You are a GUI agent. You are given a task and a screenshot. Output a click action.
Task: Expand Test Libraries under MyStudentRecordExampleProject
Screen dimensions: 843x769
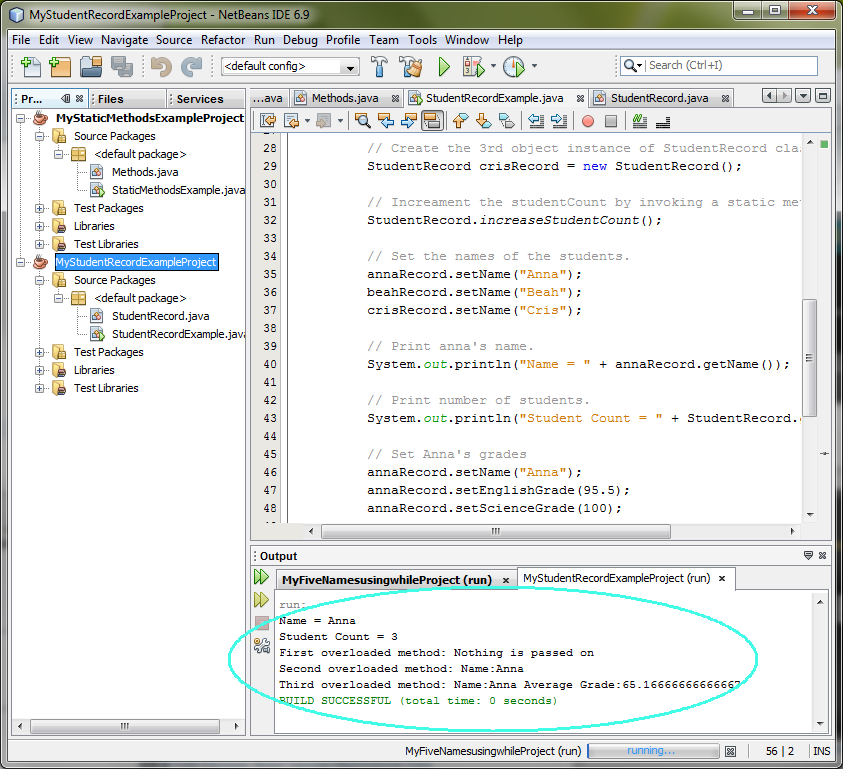[x=39, y=388]
